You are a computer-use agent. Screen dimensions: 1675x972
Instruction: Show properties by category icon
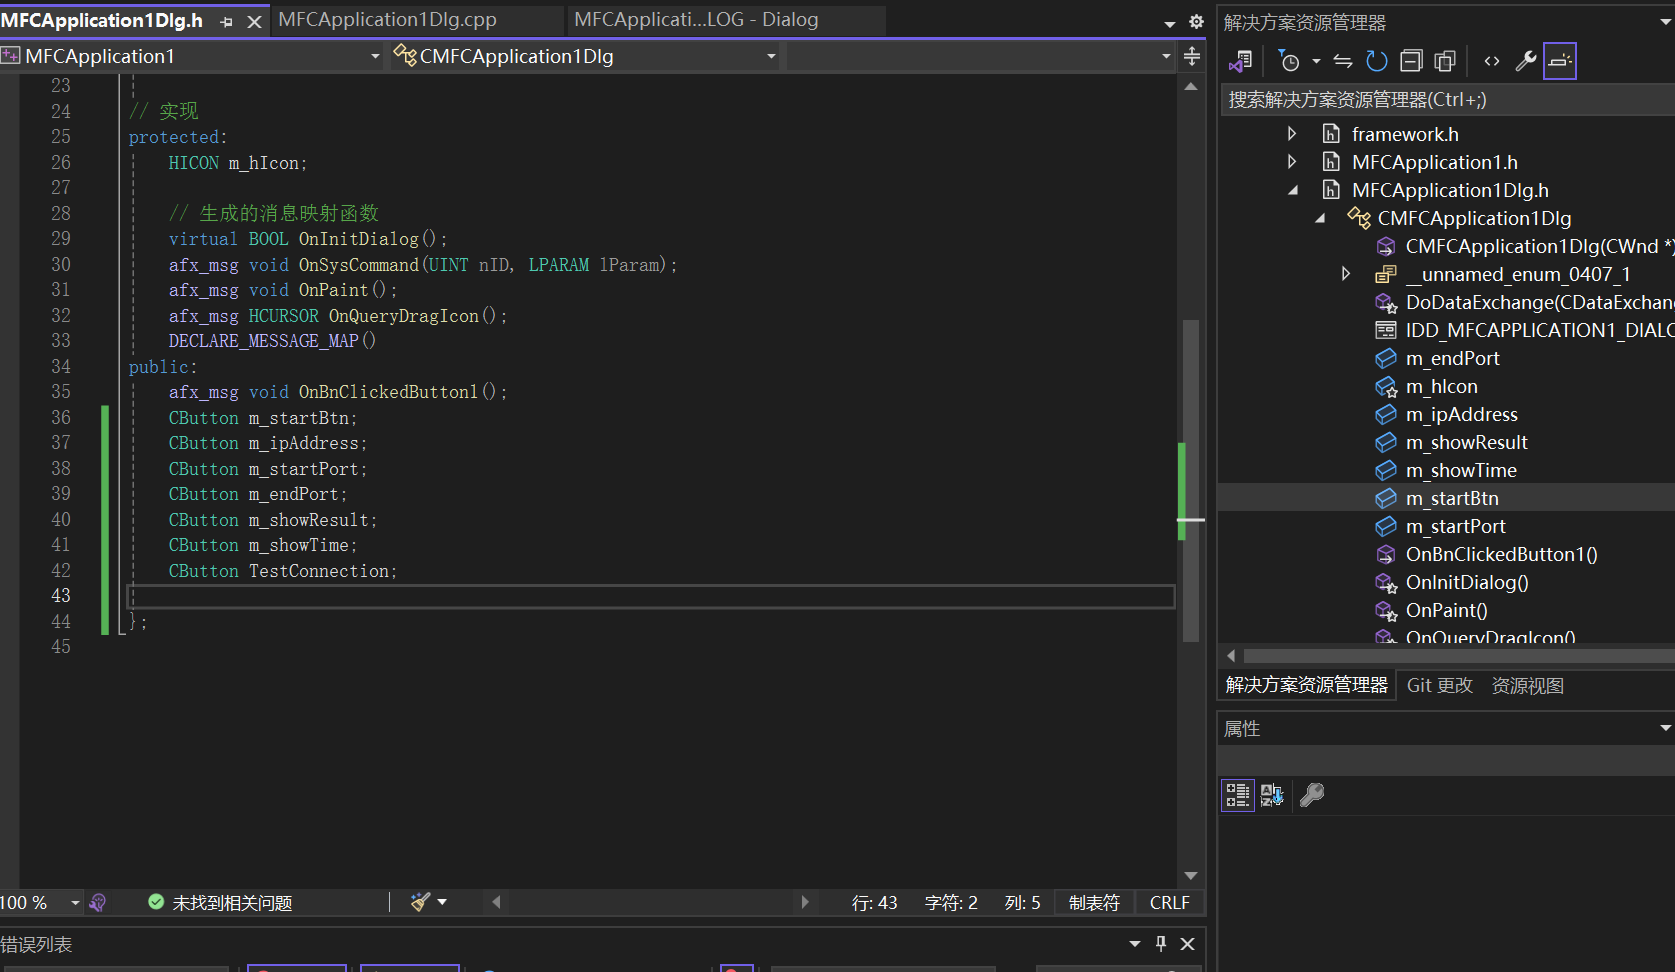pos(1238,795)
